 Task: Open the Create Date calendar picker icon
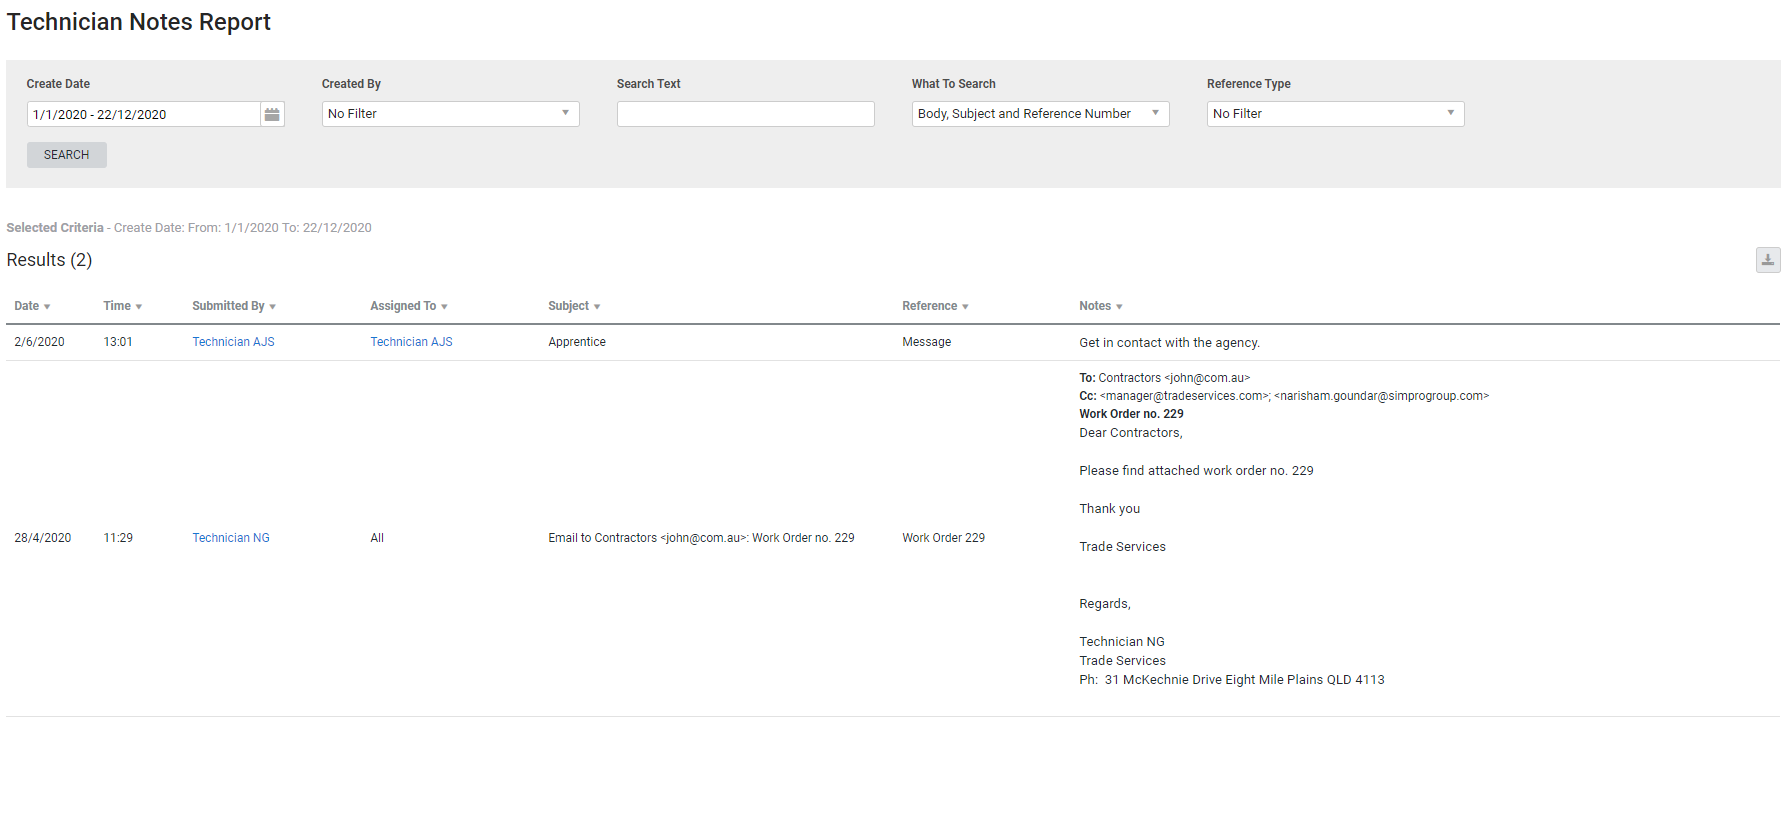[x=272, y=114]
